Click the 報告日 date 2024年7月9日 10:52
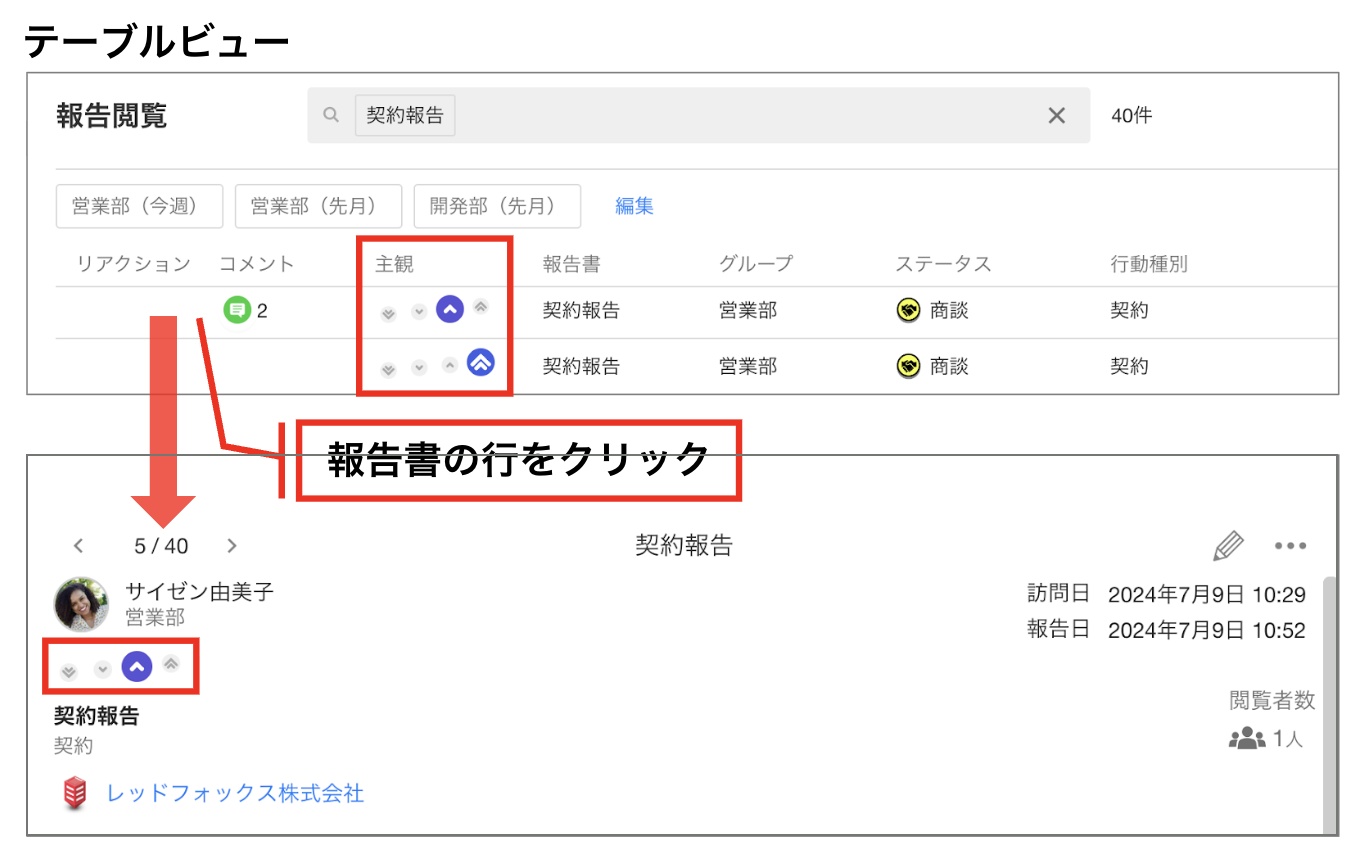 (1206, 630)
